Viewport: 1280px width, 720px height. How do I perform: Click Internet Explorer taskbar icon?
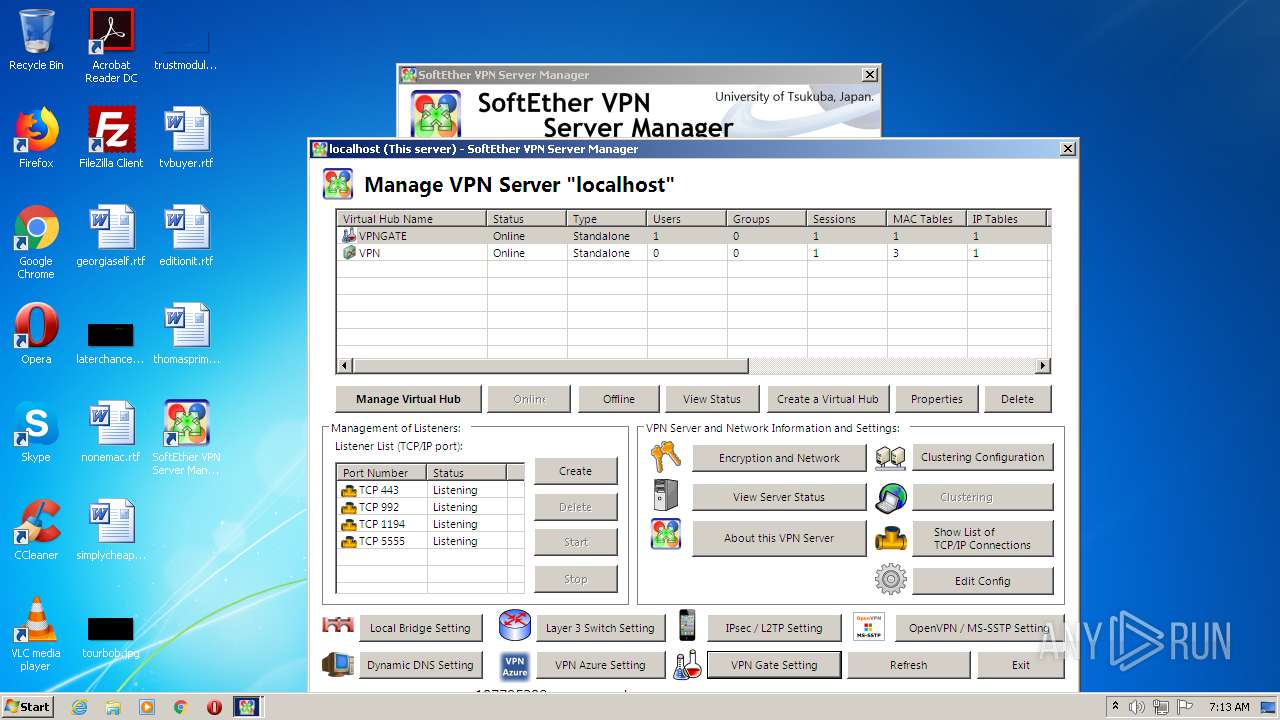(x=79, y=707)
